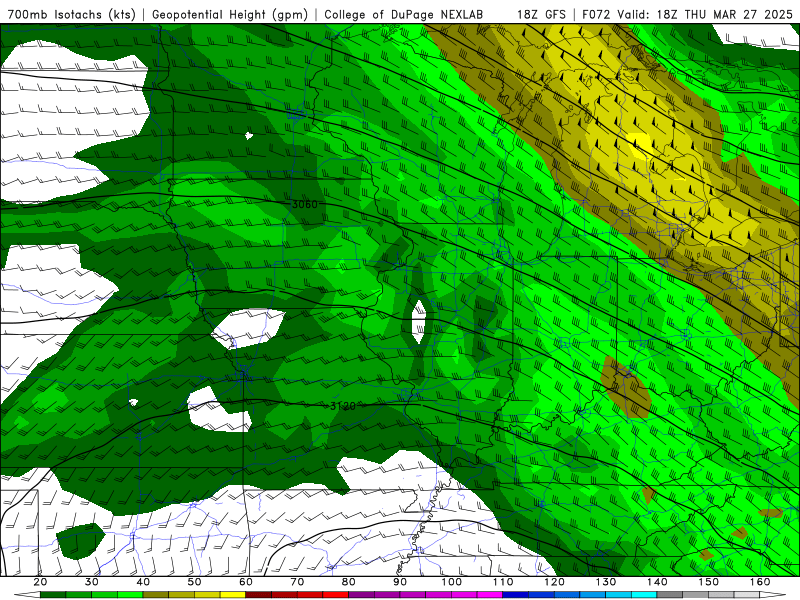Select the dark blue swatch just after 110
Screen dimensions: 800x600
click(x=515, y=595)
